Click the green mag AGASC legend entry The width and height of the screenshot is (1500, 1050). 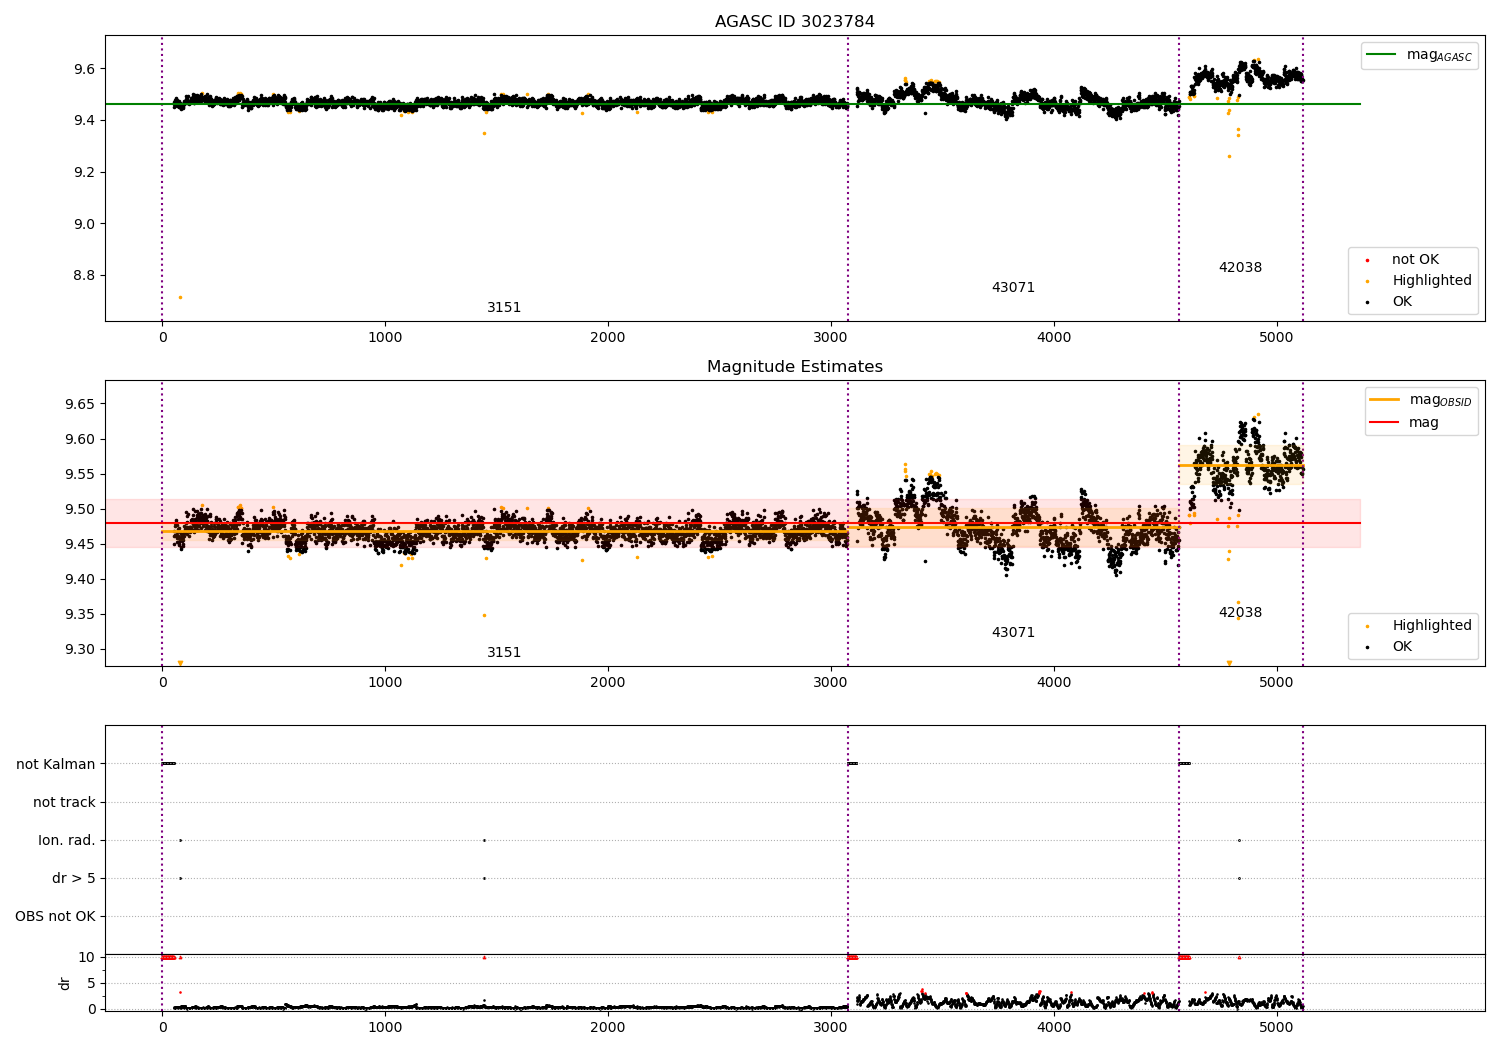tap(1419, 55)
